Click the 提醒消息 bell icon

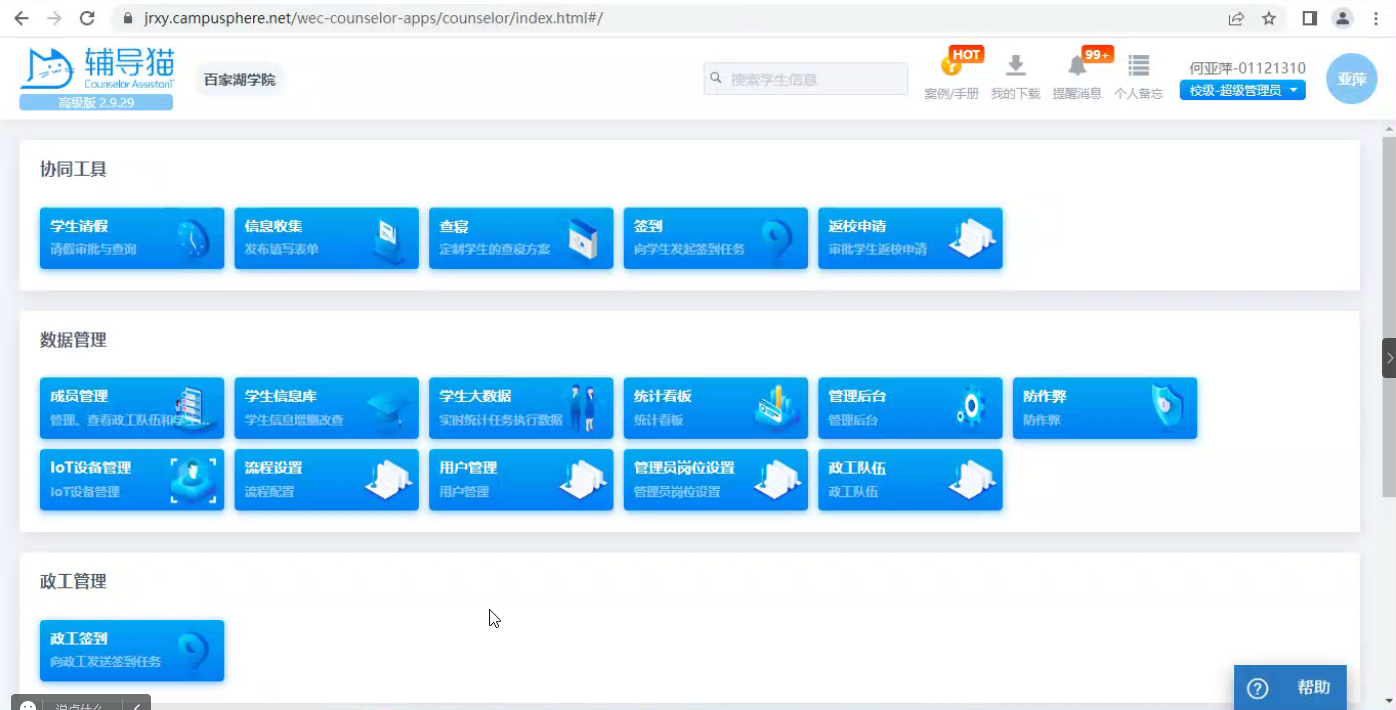(1077, 67)
